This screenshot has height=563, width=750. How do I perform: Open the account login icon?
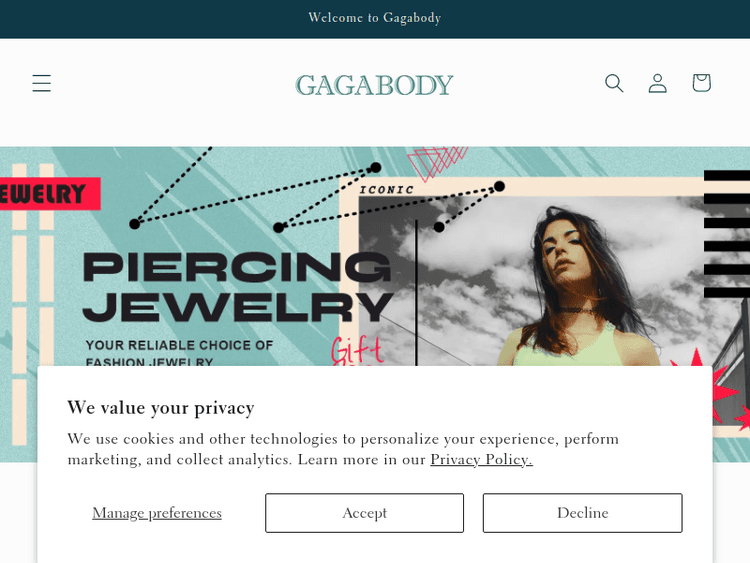[x=657, y=83]
